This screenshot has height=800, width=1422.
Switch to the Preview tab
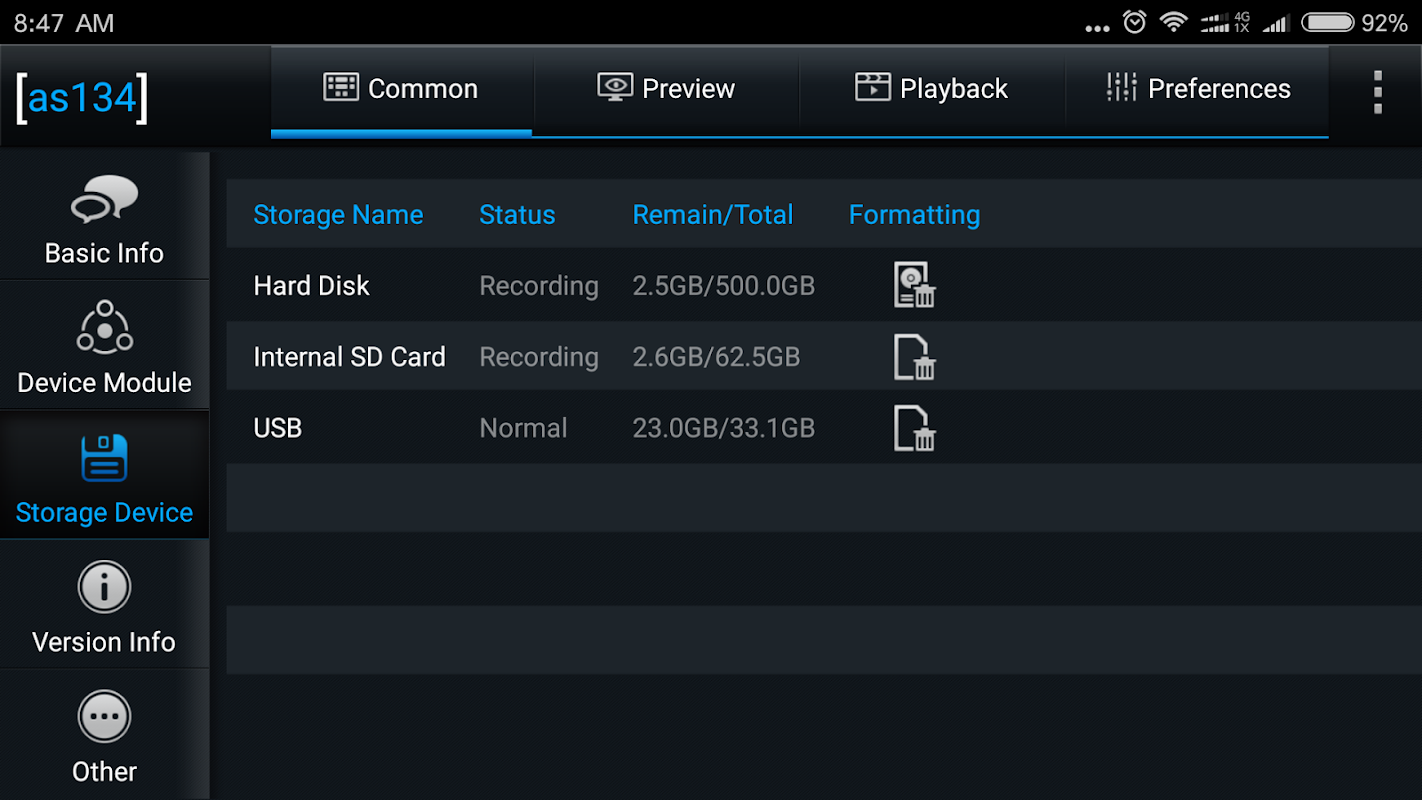click(666, 89)
